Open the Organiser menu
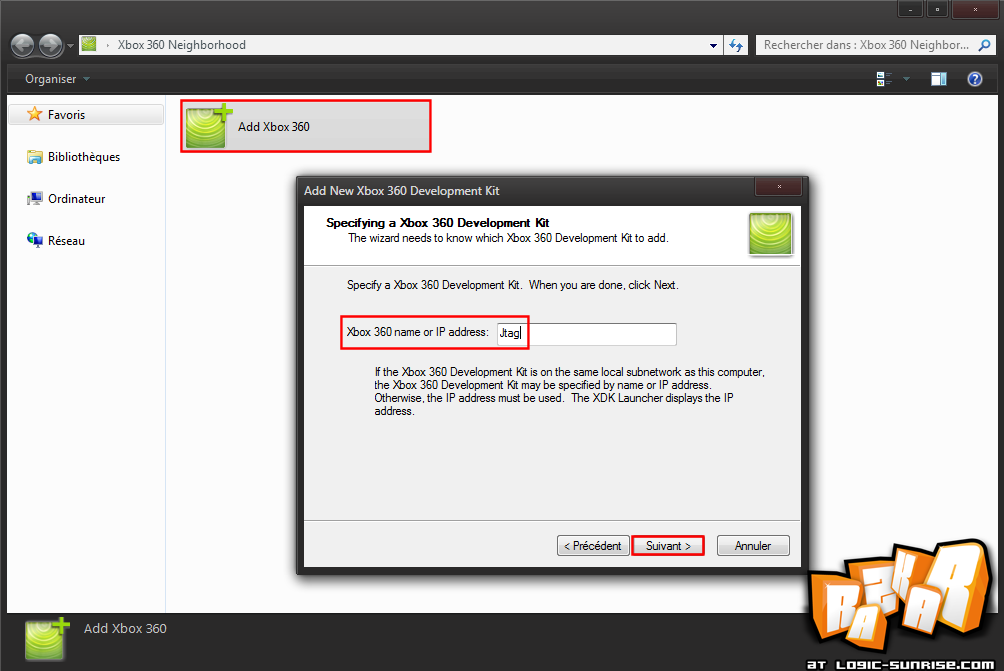1004x671 pixels. click(57, 79)
